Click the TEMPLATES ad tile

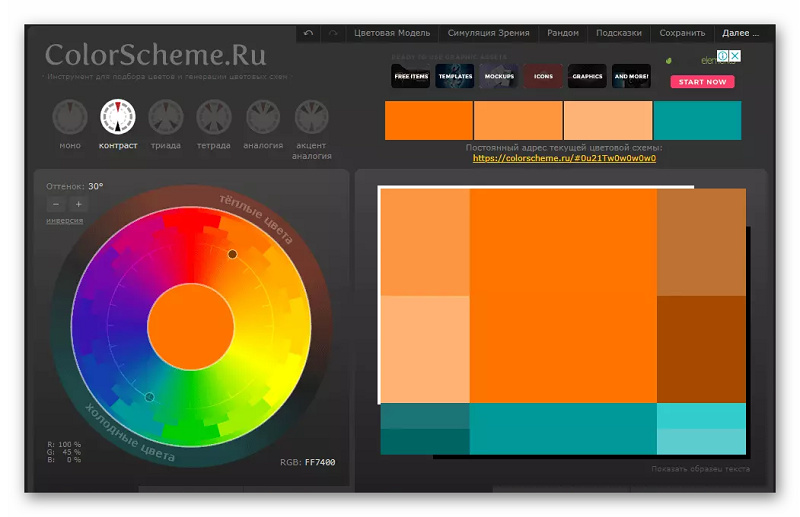pyautogui.click(x=455, y=76)
